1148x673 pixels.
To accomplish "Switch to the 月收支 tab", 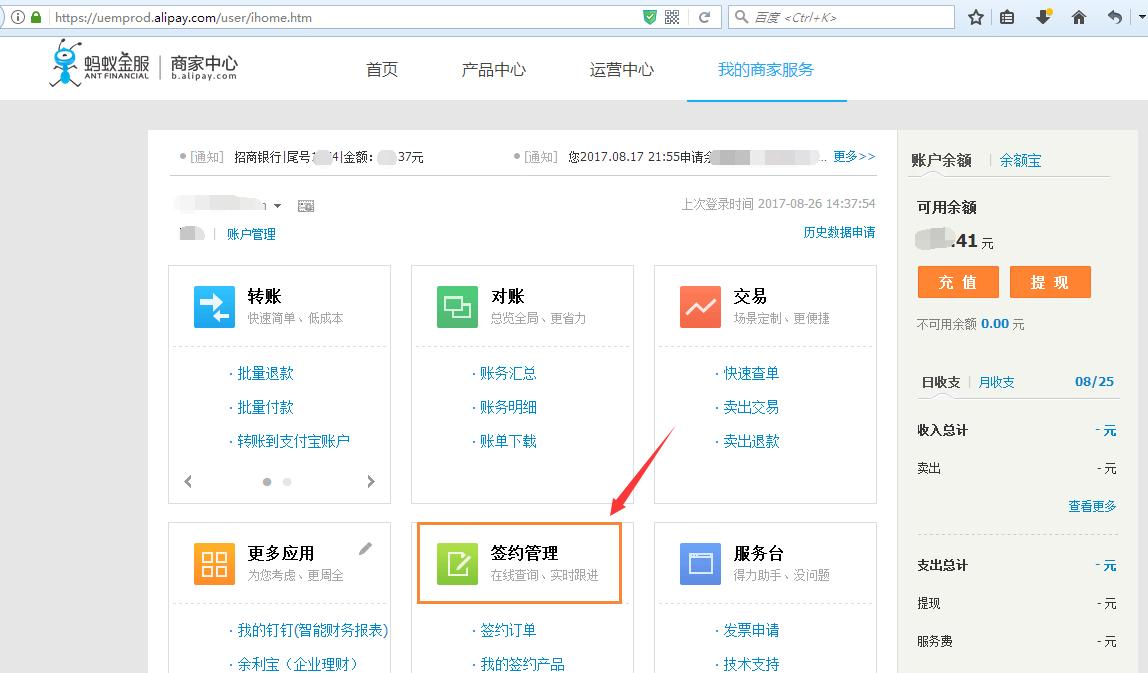I will 996,382.
